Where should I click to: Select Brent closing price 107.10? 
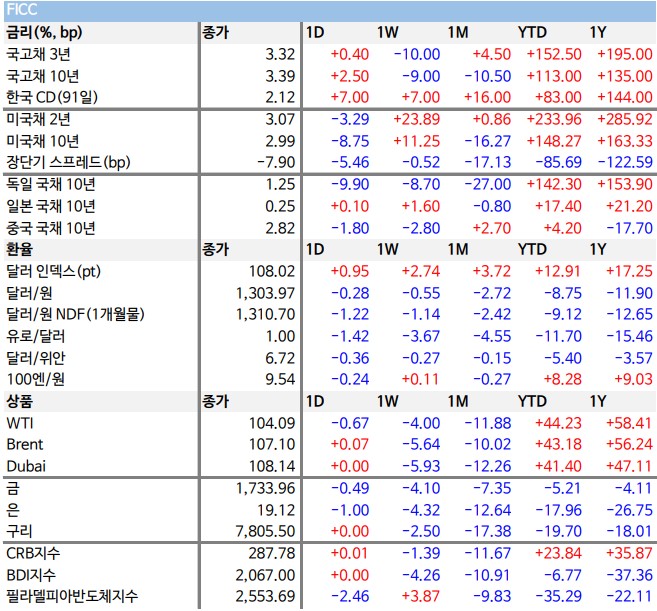click(x=272, y=444)
